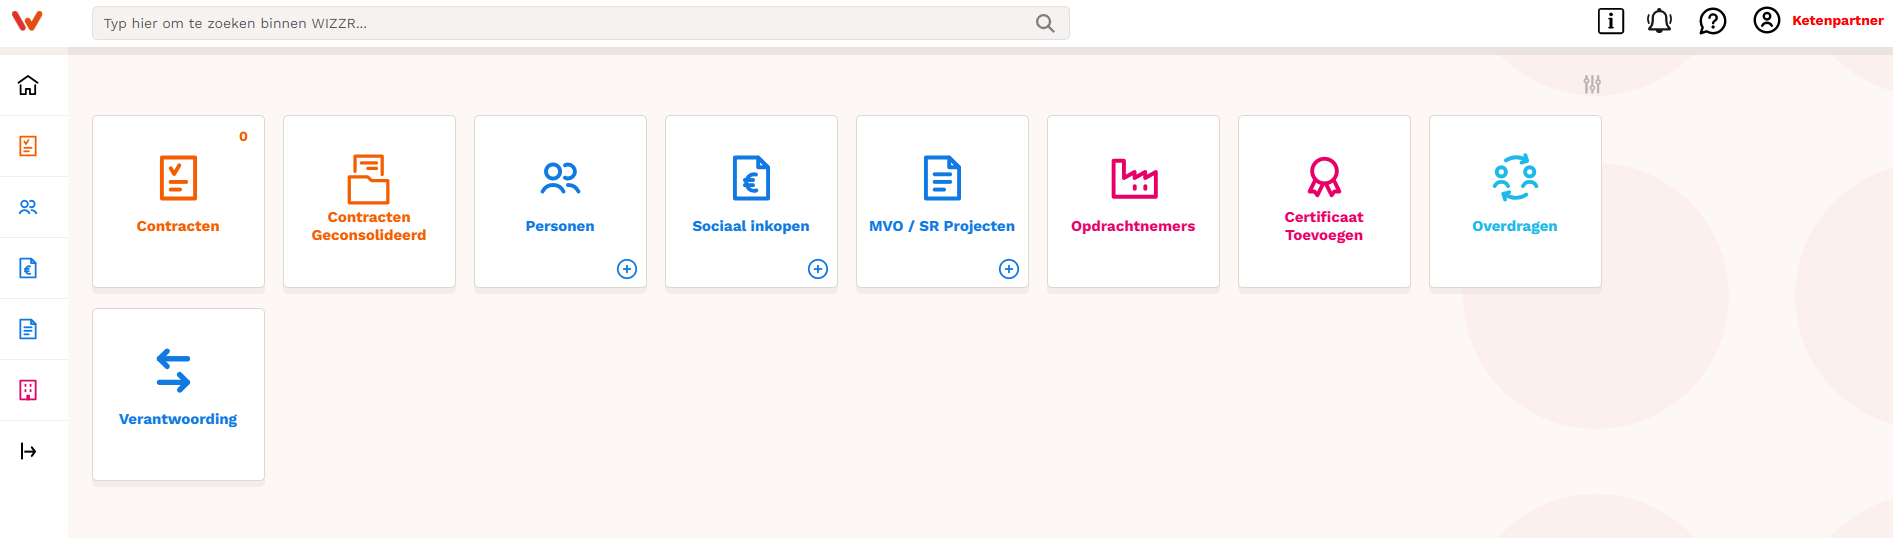
Task: Go to Home in the sidebar
Action: [28, 85]
